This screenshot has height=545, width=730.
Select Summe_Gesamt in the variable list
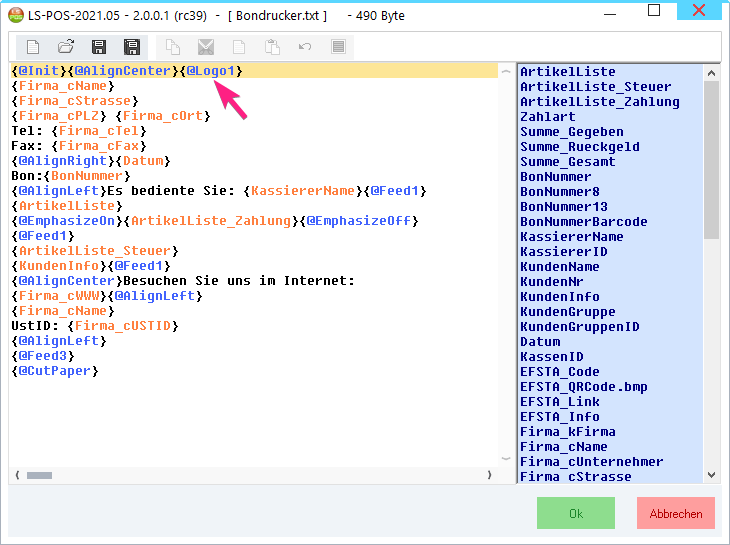[568, 161]
